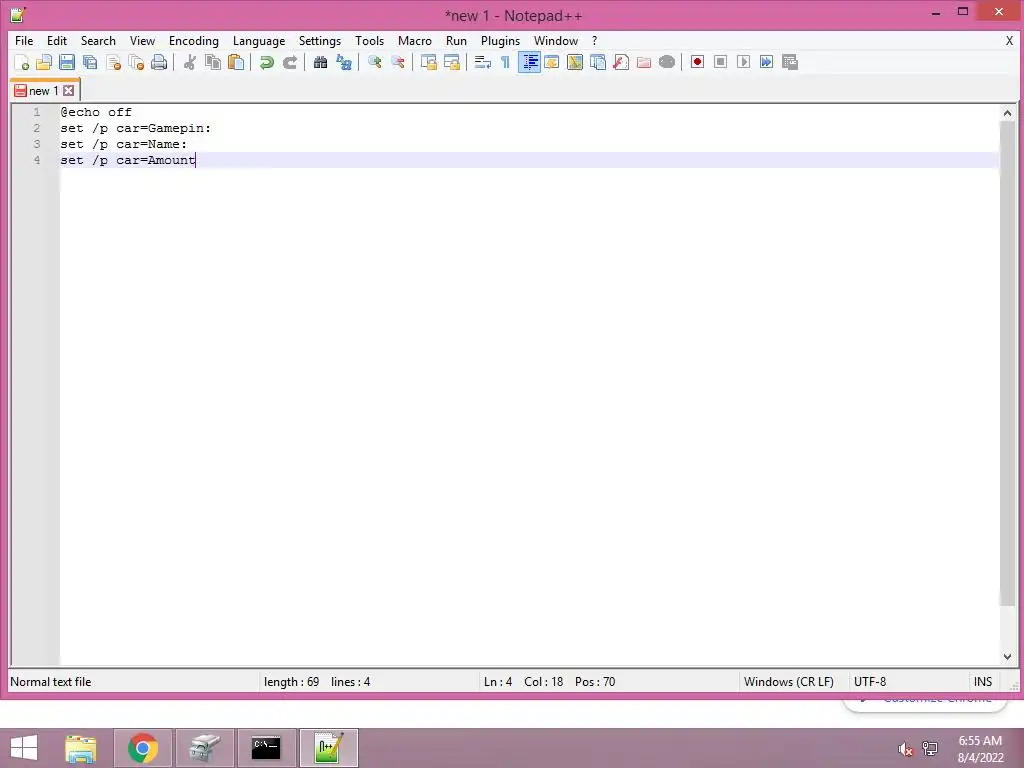Click the line 'set /p car=Name:'
This screenshot has height=768, width=1024.
tap(123, 144)
